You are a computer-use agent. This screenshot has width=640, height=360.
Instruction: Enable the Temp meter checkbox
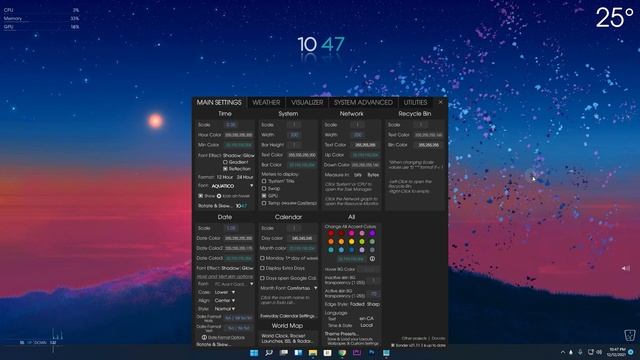pyautogui.click(x=264, y=203)
